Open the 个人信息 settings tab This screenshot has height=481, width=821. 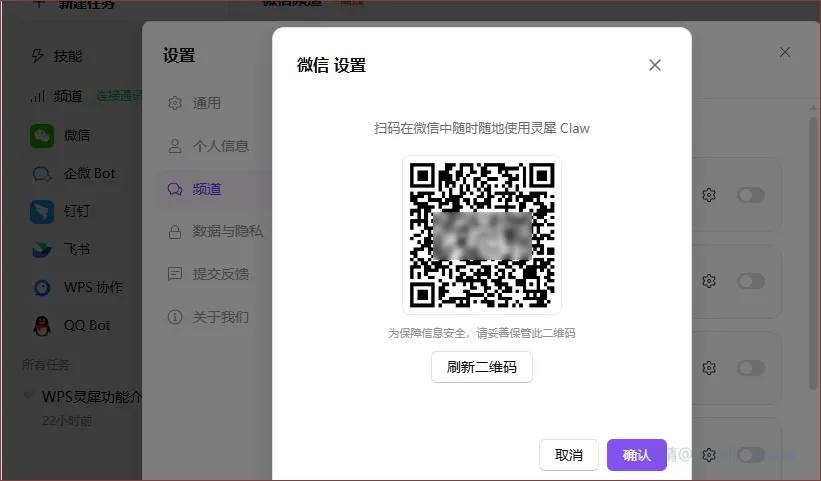click(220, 146)
